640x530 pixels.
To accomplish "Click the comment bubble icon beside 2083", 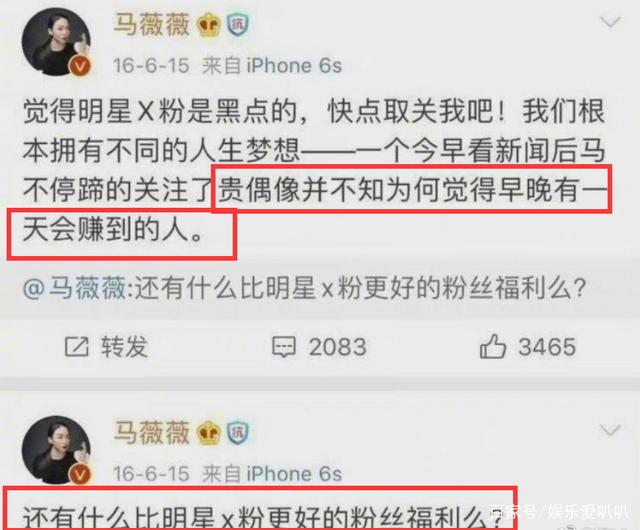I will (284, 347).
